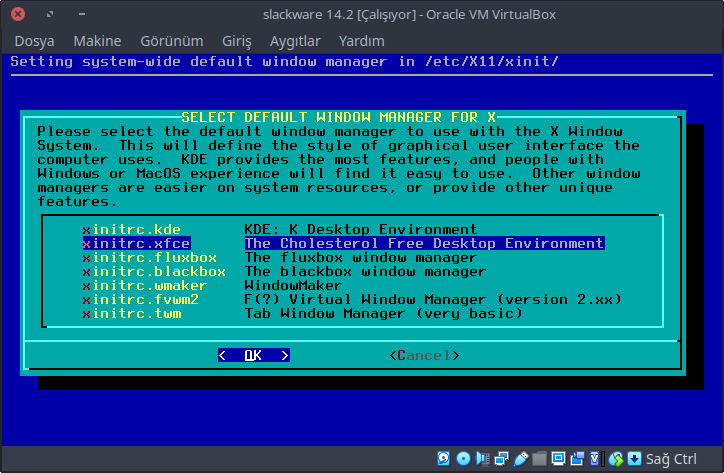Open the Giriş menu

(237, 41)
